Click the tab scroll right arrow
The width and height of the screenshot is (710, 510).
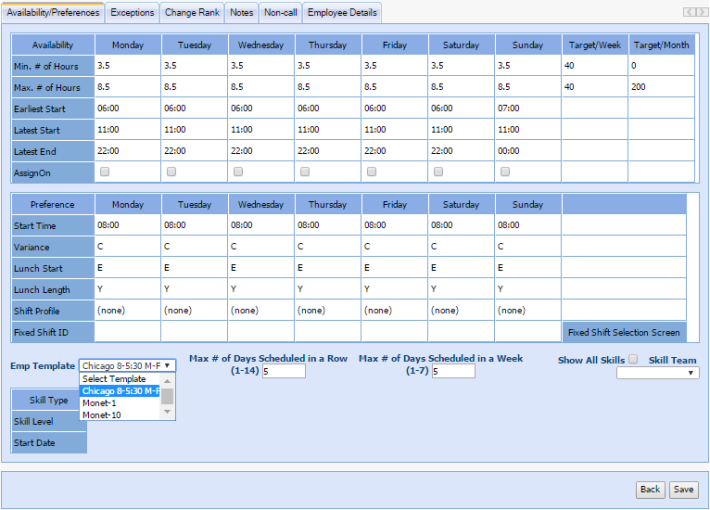pyautogui.click(x=701, y=12)
